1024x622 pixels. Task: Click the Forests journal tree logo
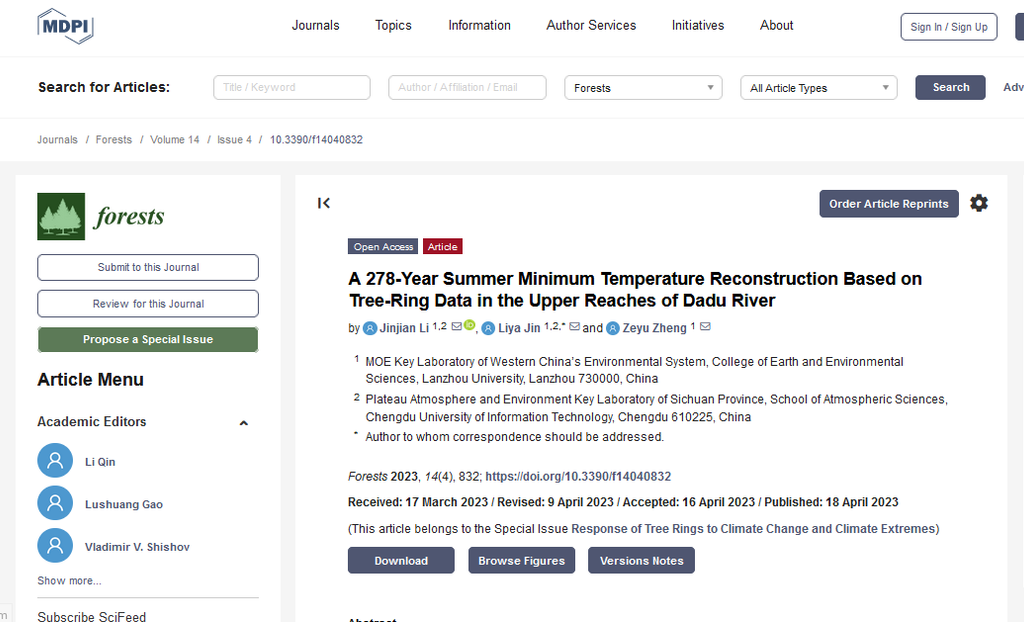coord(61,216)
